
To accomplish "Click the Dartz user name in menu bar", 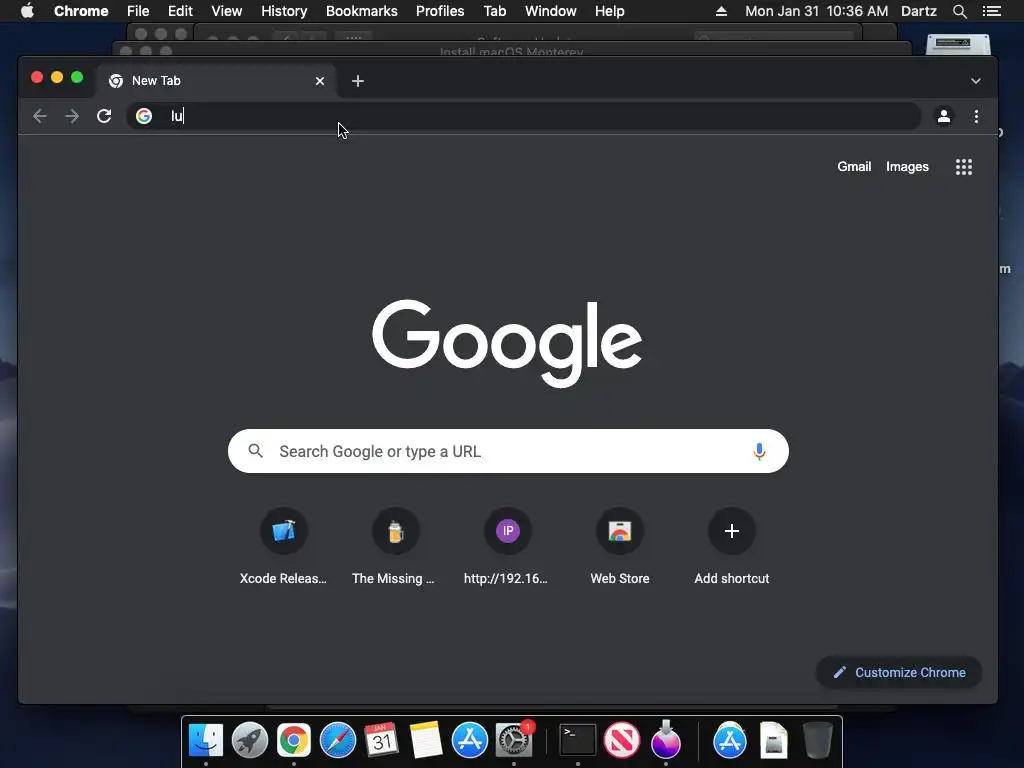I will click(x=919, y=11).
